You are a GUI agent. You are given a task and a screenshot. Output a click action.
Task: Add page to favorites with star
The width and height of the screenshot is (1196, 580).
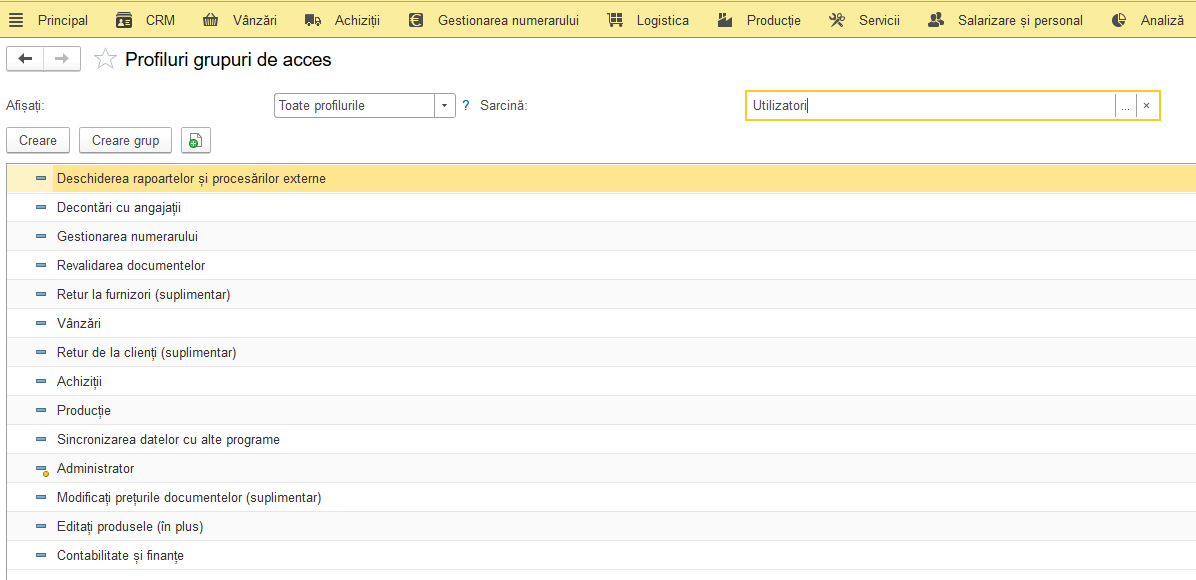pos(104,60)
